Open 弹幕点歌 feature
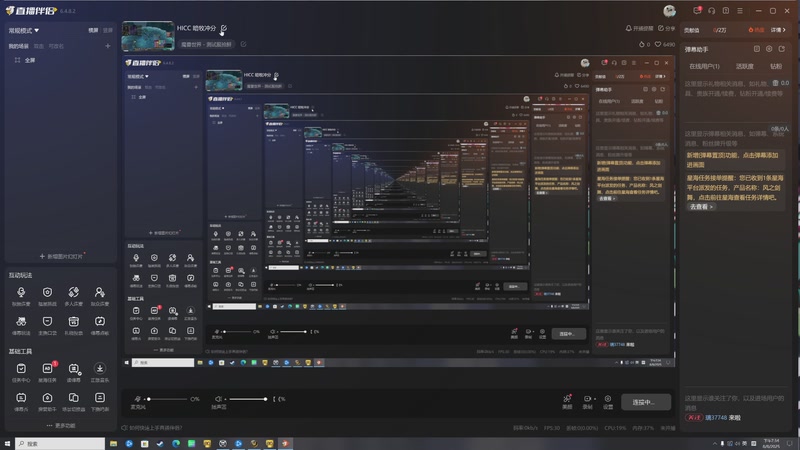The width and height of the screenshot is (800, 450). pyautogui.click(x=99, y=325)
